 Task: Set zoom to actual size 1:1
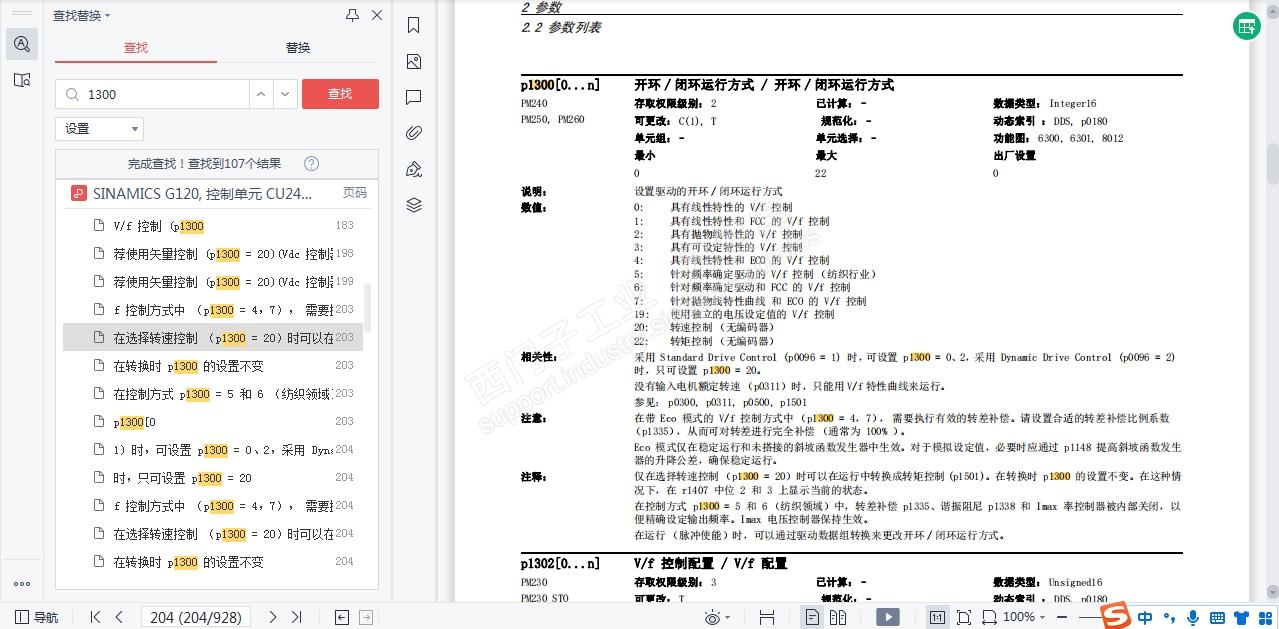pos(937,617)
